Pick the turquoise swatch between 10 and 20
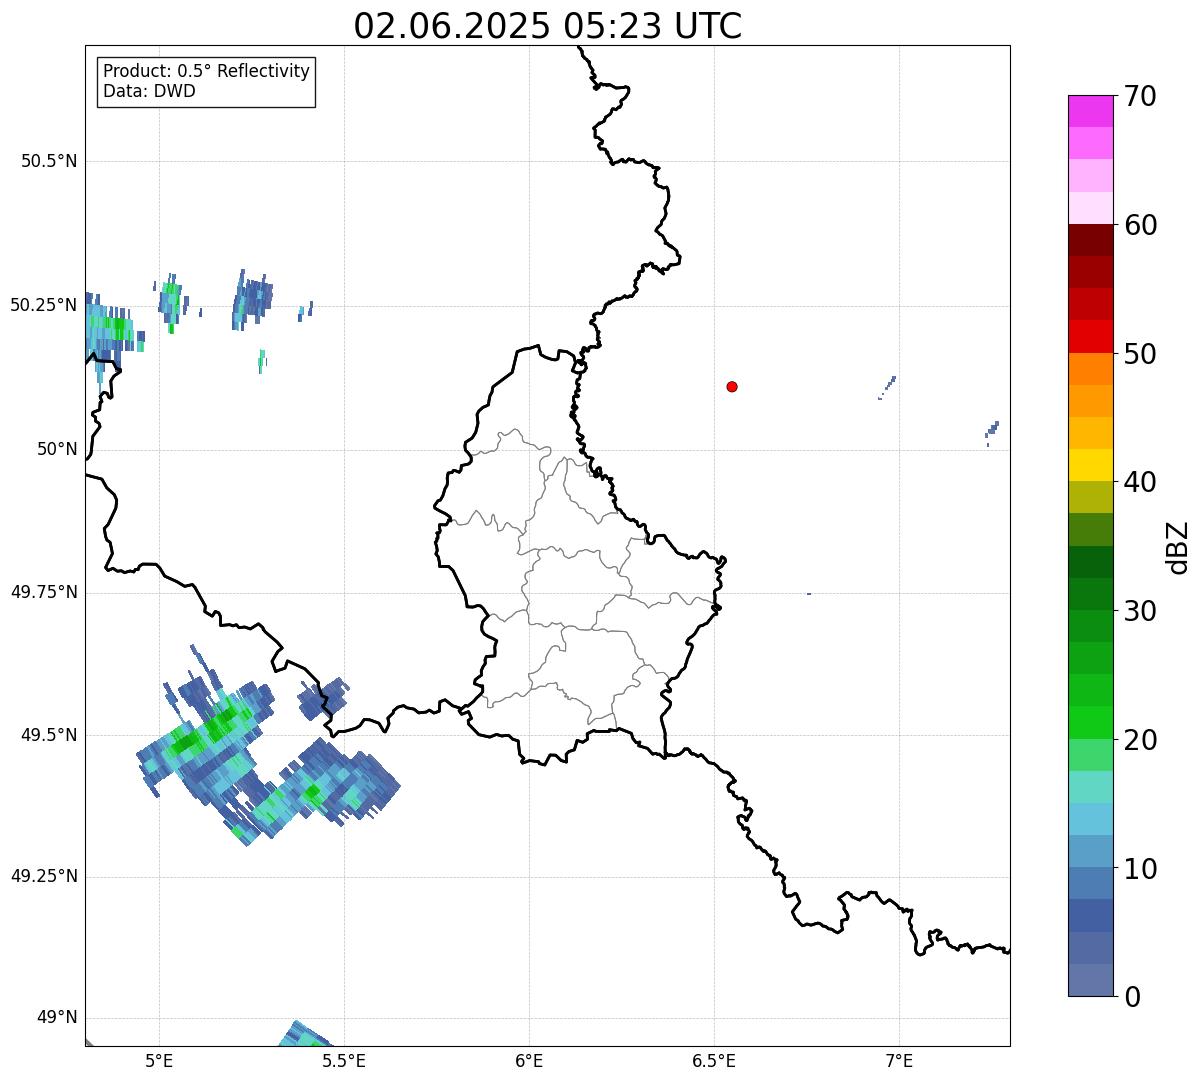This screenshot has height=1081, width=1202. click(1090, 787)
